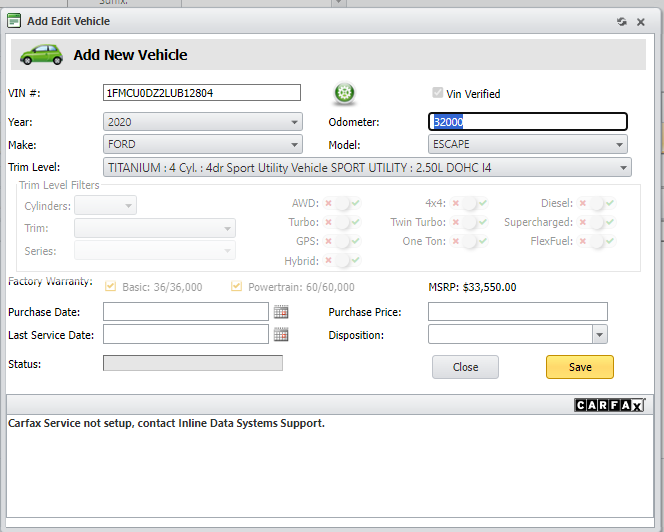
Task: Open the Model dropdown showing ESCAPE
Action: [528, 144]
